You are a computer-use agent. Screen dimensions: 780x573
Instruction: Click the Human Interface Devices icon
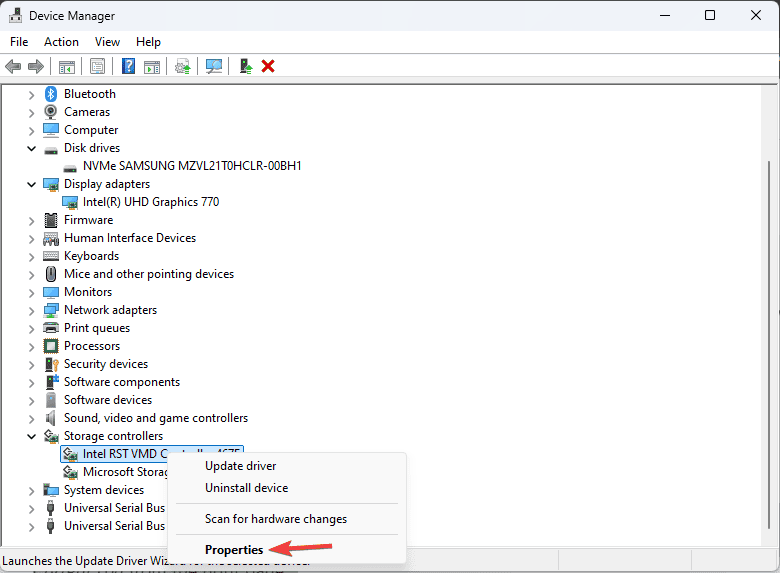51,238
